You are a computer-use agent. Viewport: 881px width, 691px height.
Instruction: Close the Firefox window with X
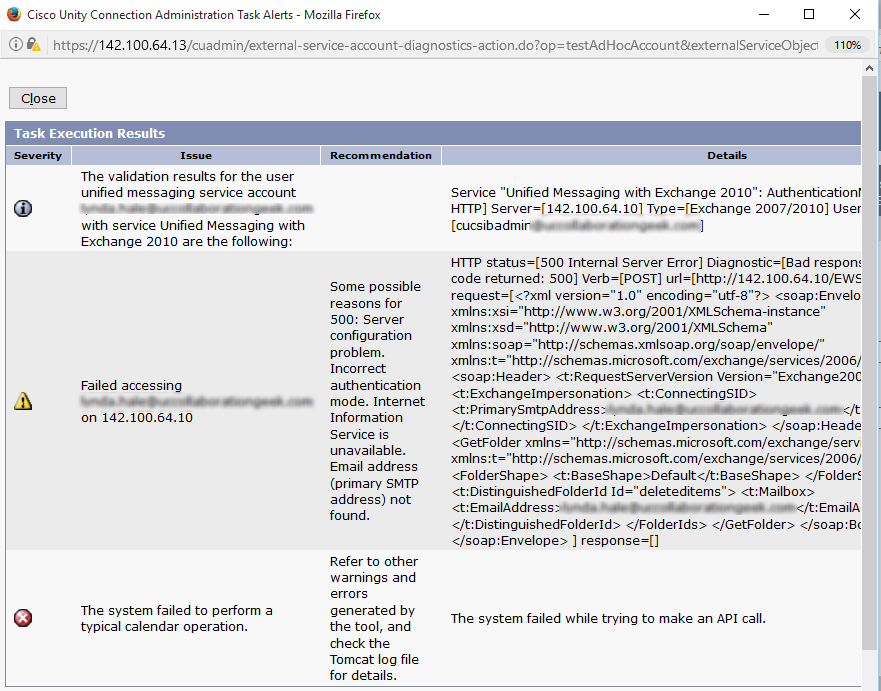tap(855, 14)
